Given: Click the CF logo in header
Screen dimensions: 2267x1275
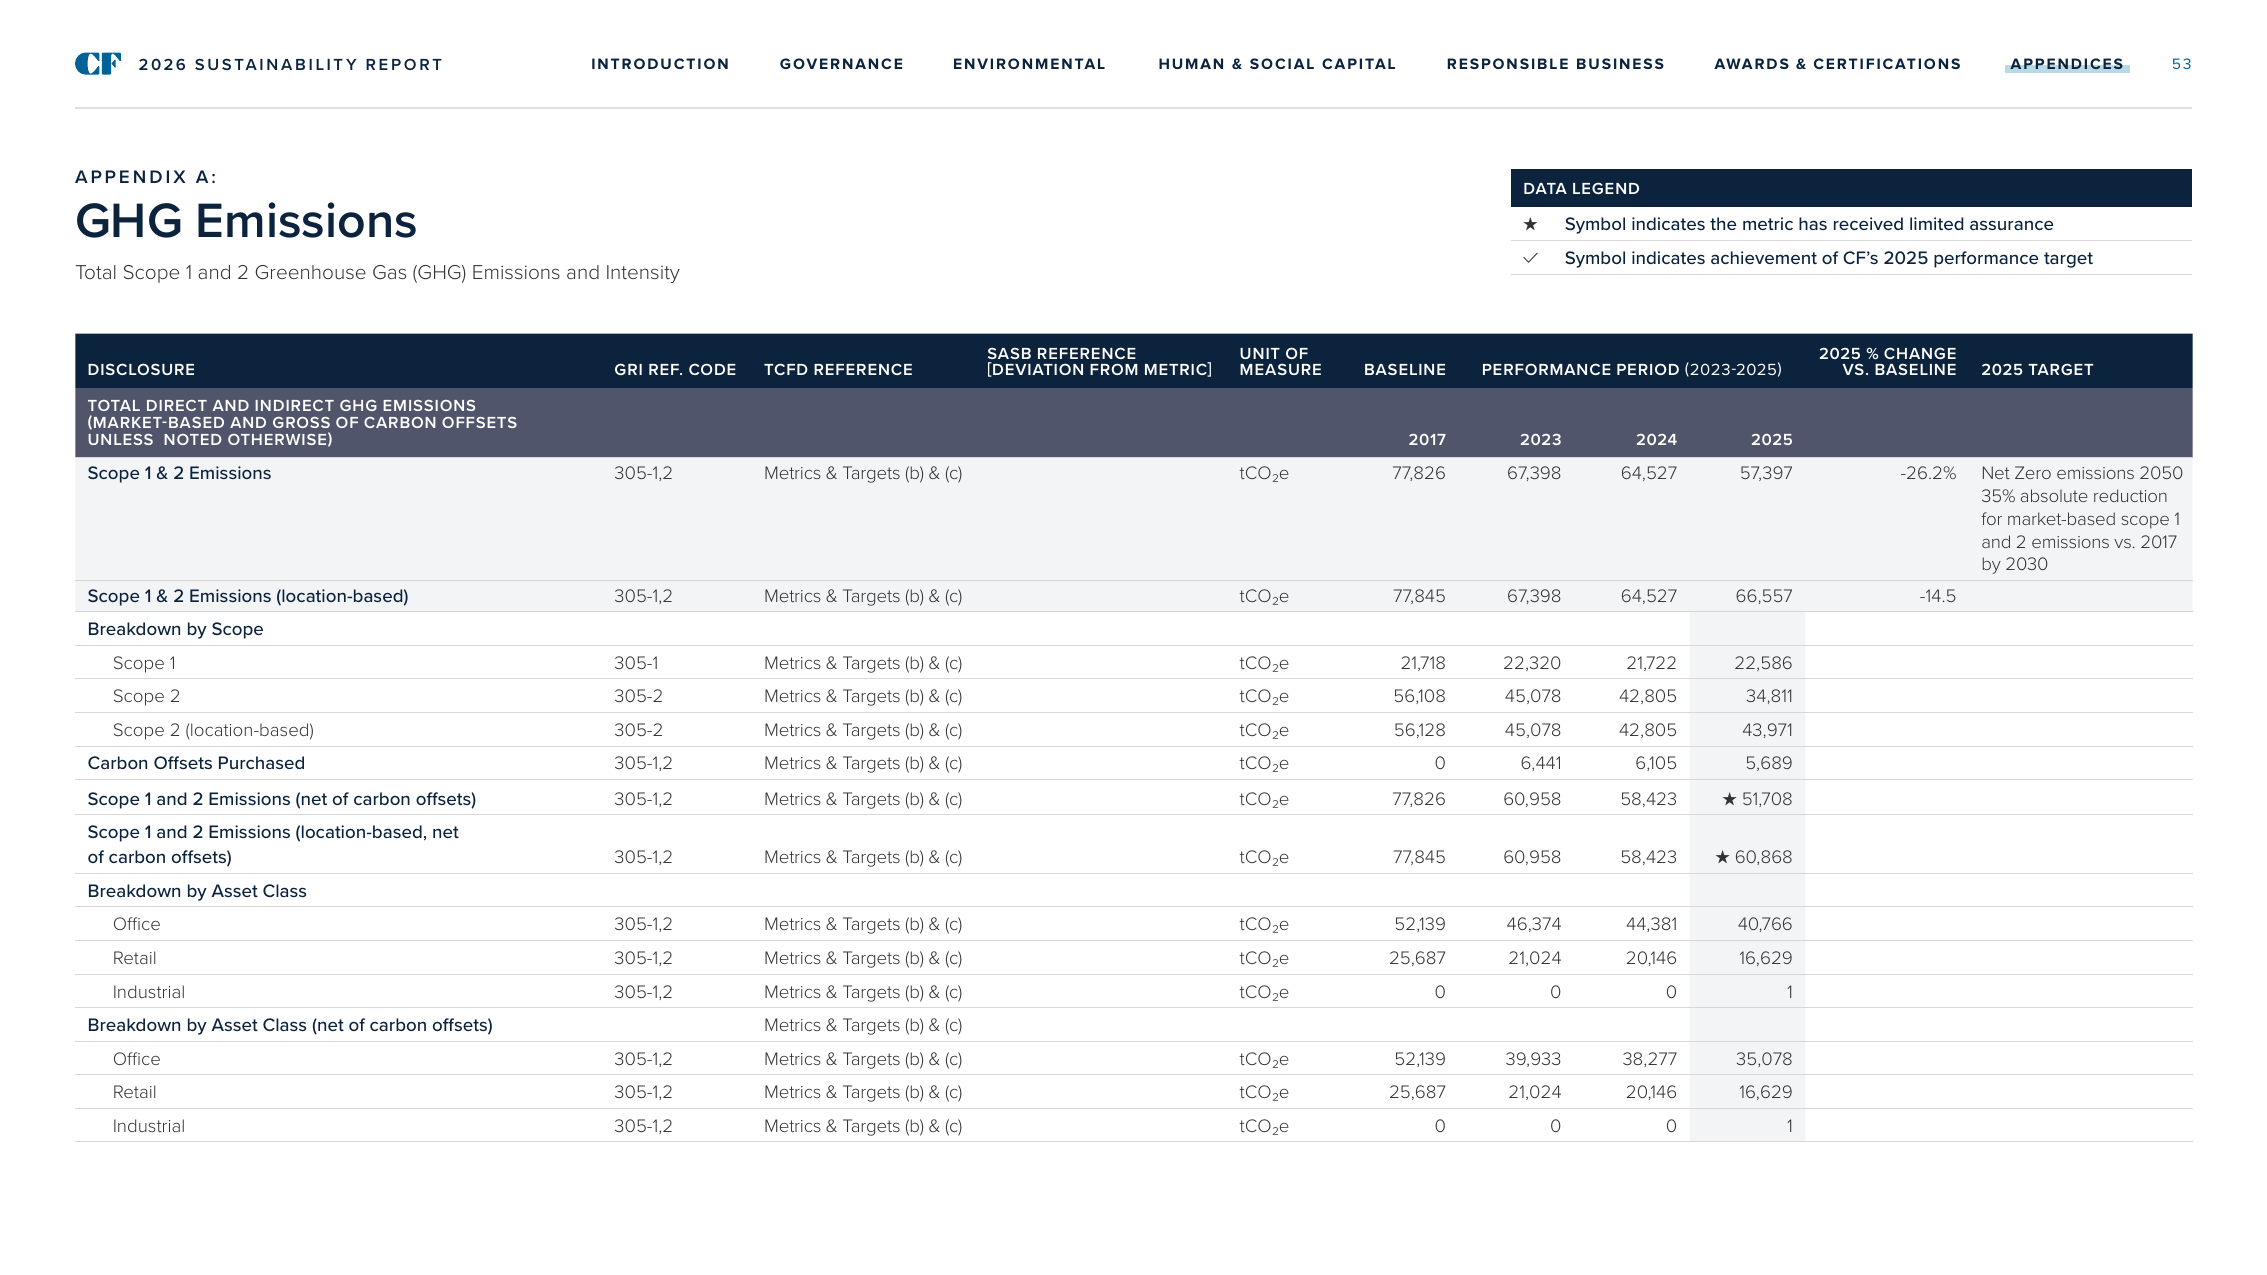Looking at the screenshot, I should 98,64.
